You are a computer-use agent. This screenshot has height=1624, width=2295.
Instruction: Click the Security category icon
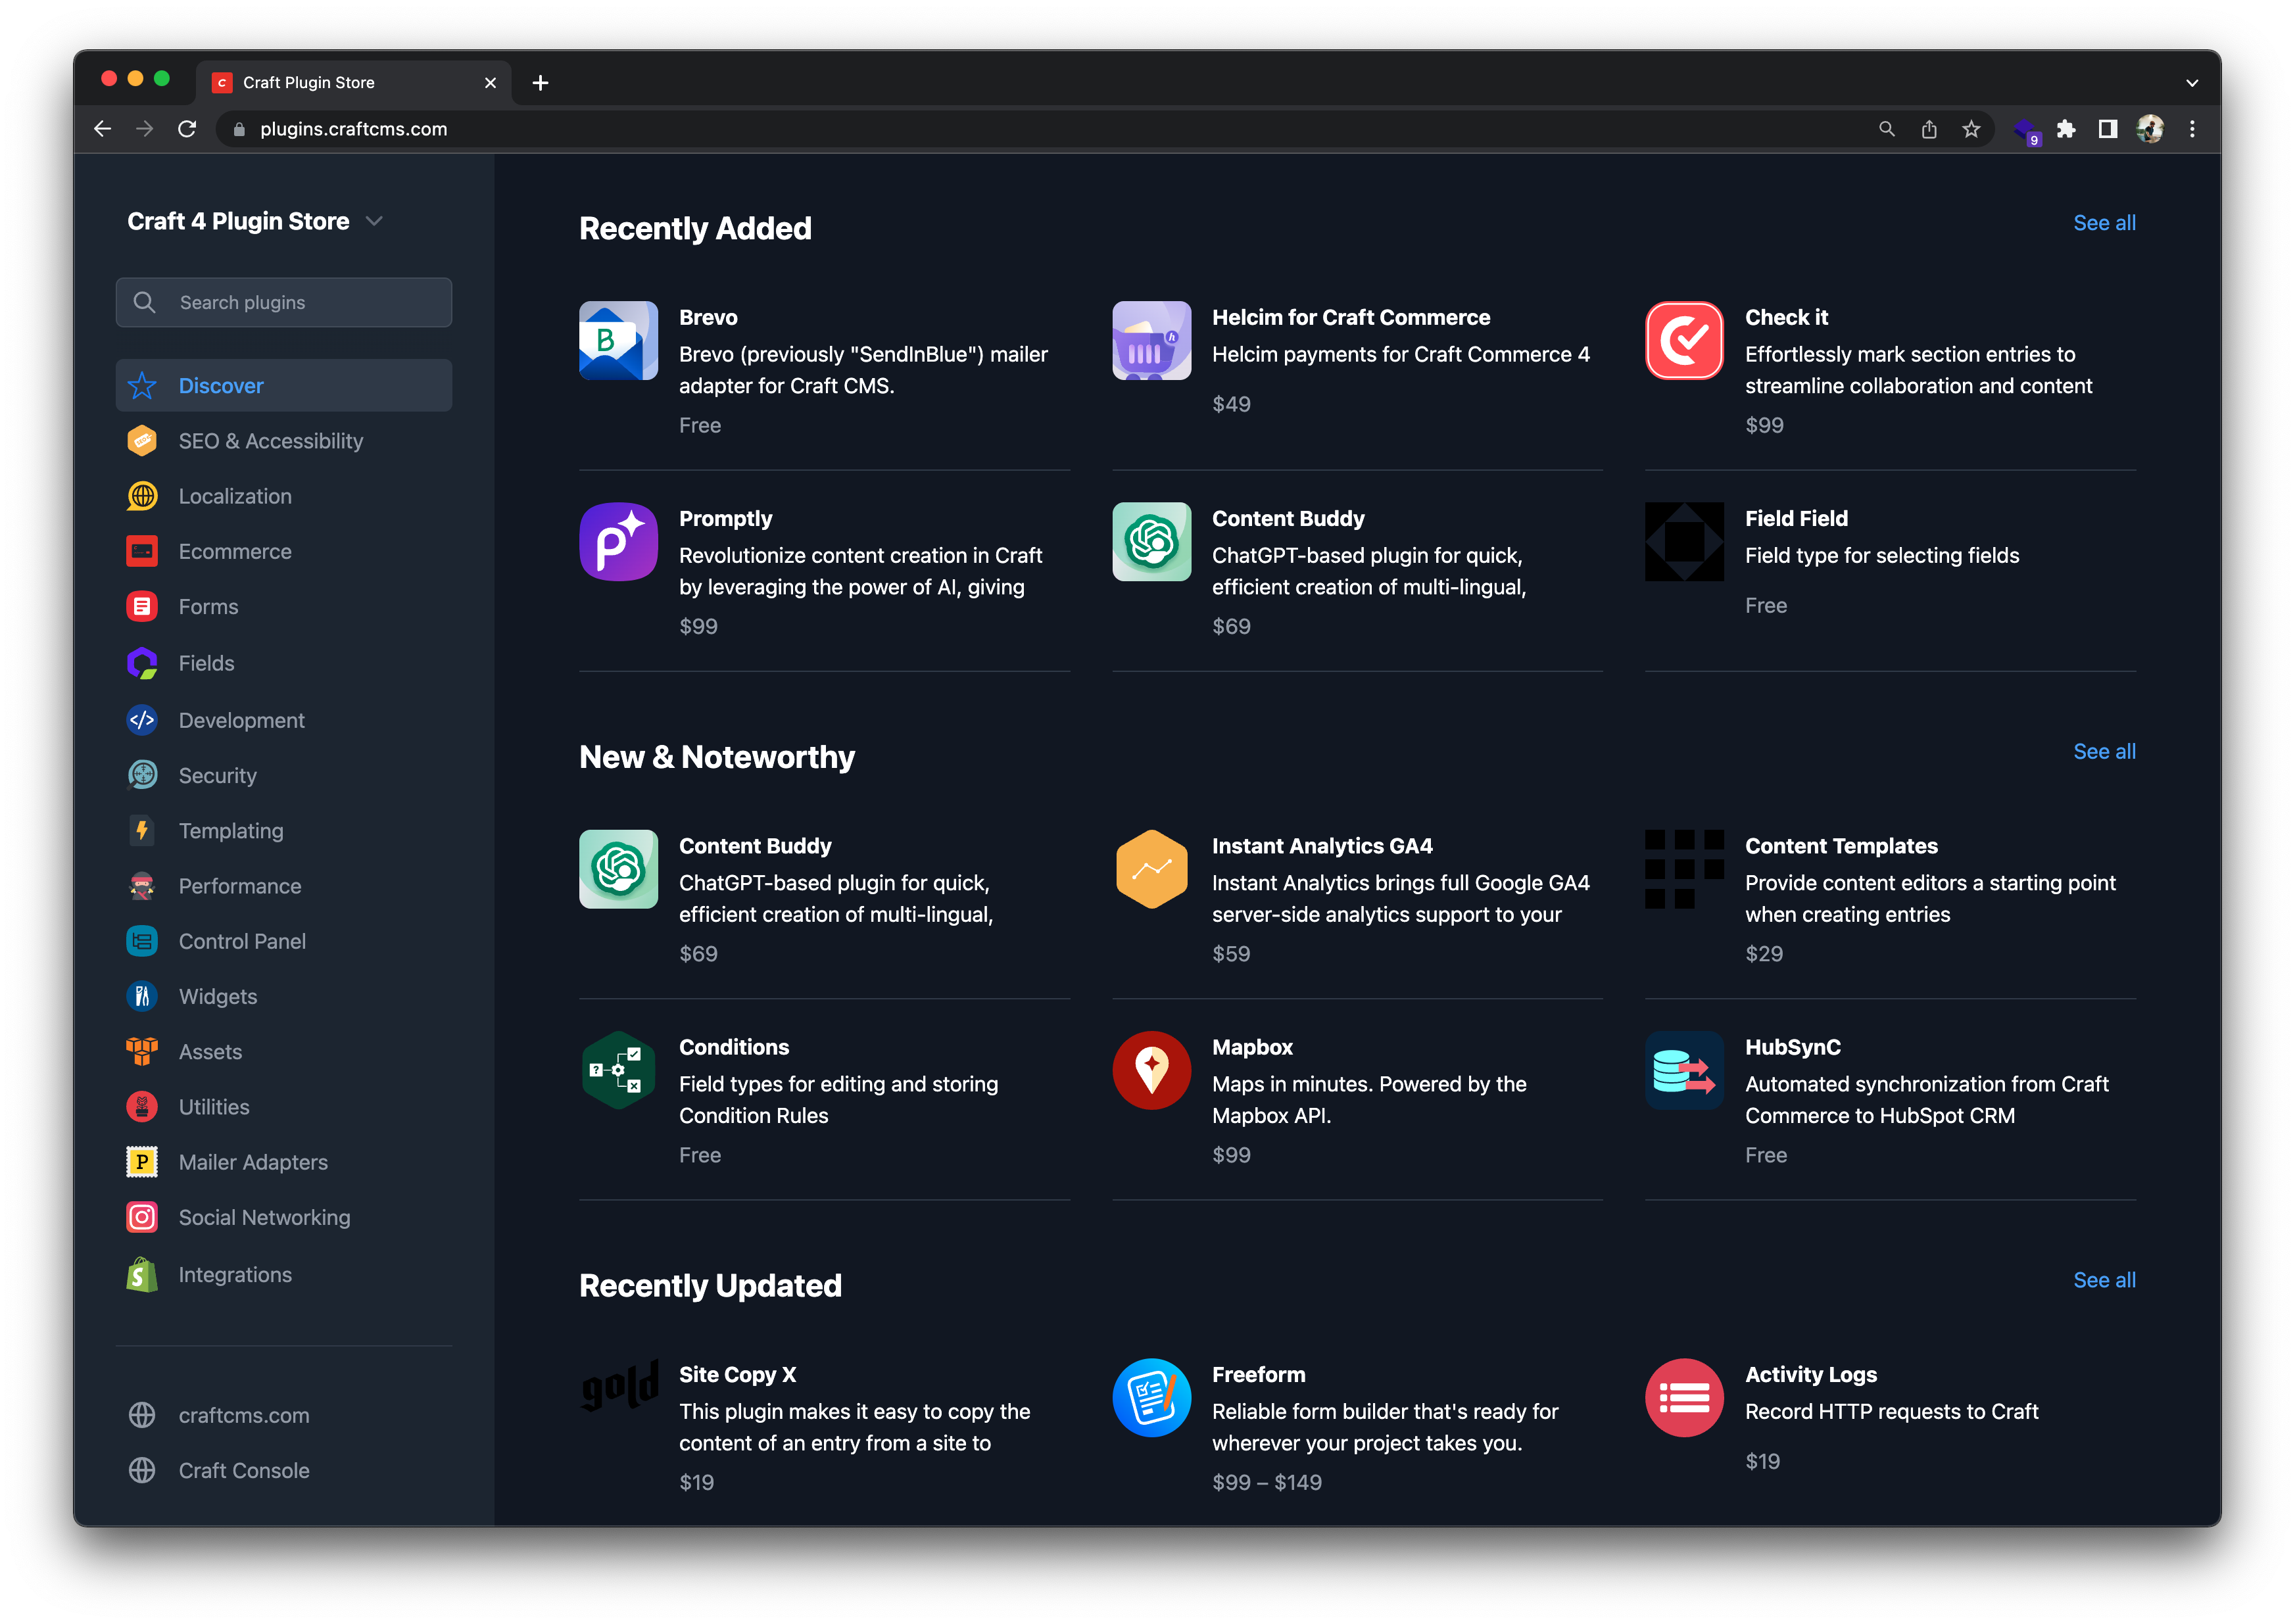[142, 775]
